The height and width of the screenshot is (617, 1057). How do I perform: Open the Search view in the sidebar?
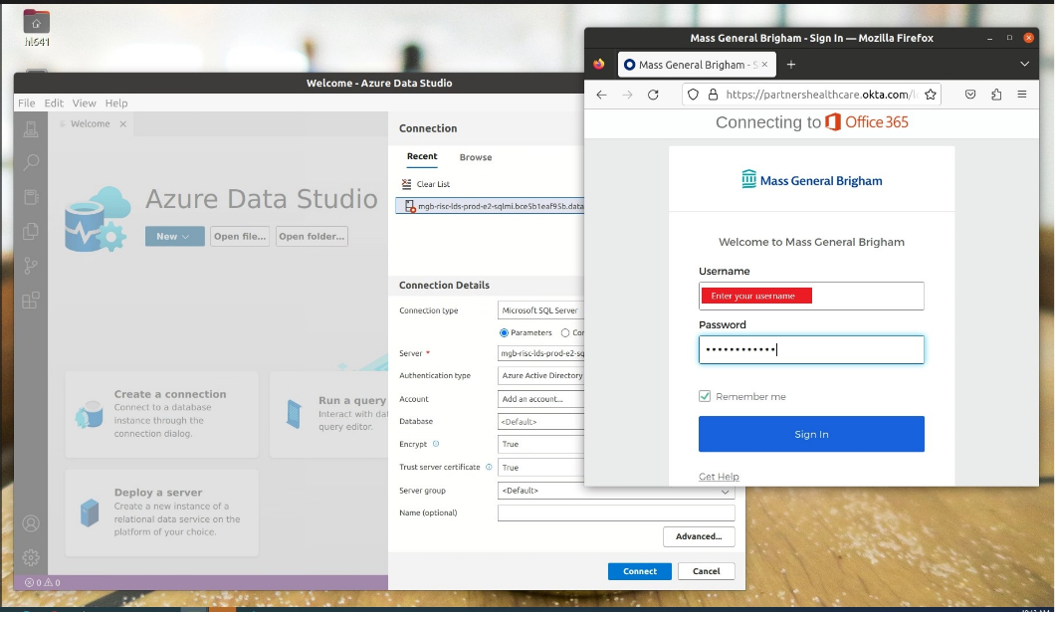[31, 162]
